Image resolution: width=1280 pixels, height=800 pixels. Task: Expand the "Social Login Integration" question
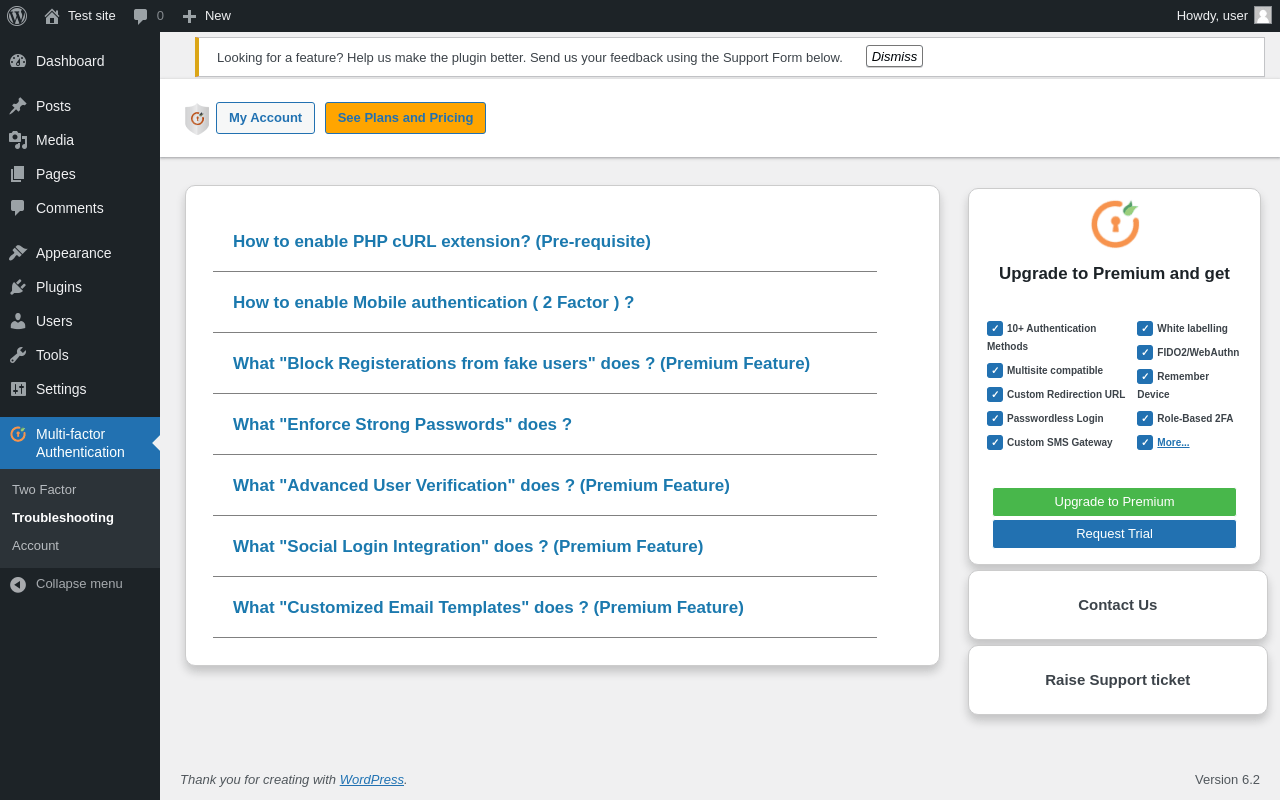click(x=468, y=547)
